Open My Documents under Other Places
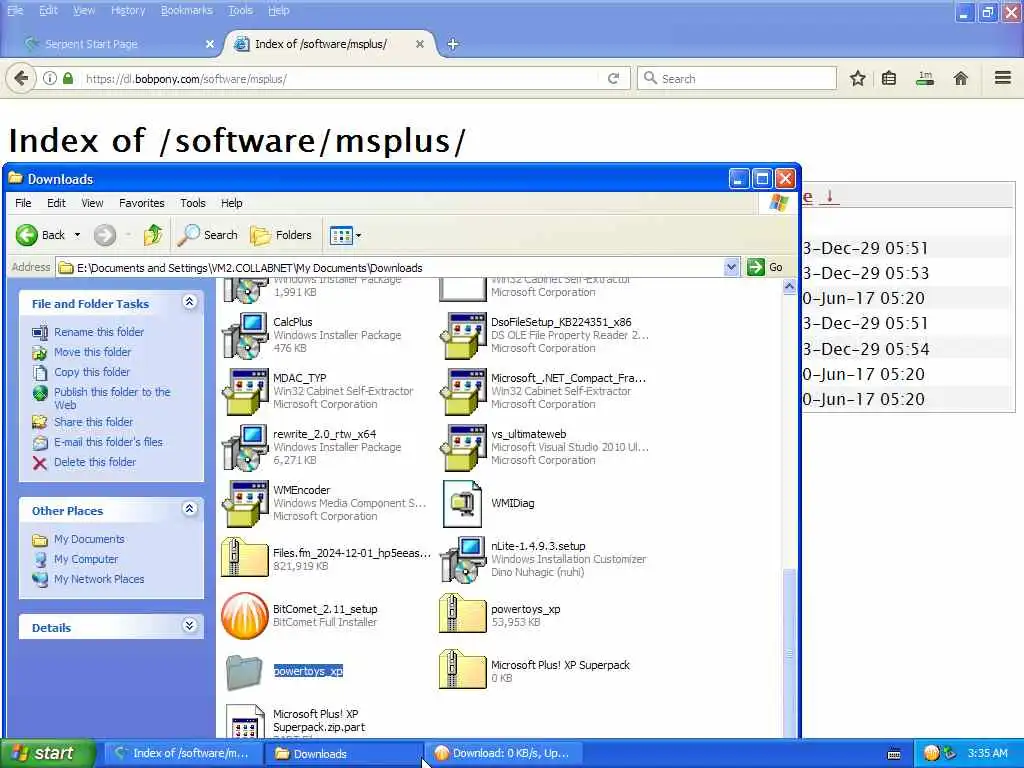1024x768 pixels. pos(89,539)
